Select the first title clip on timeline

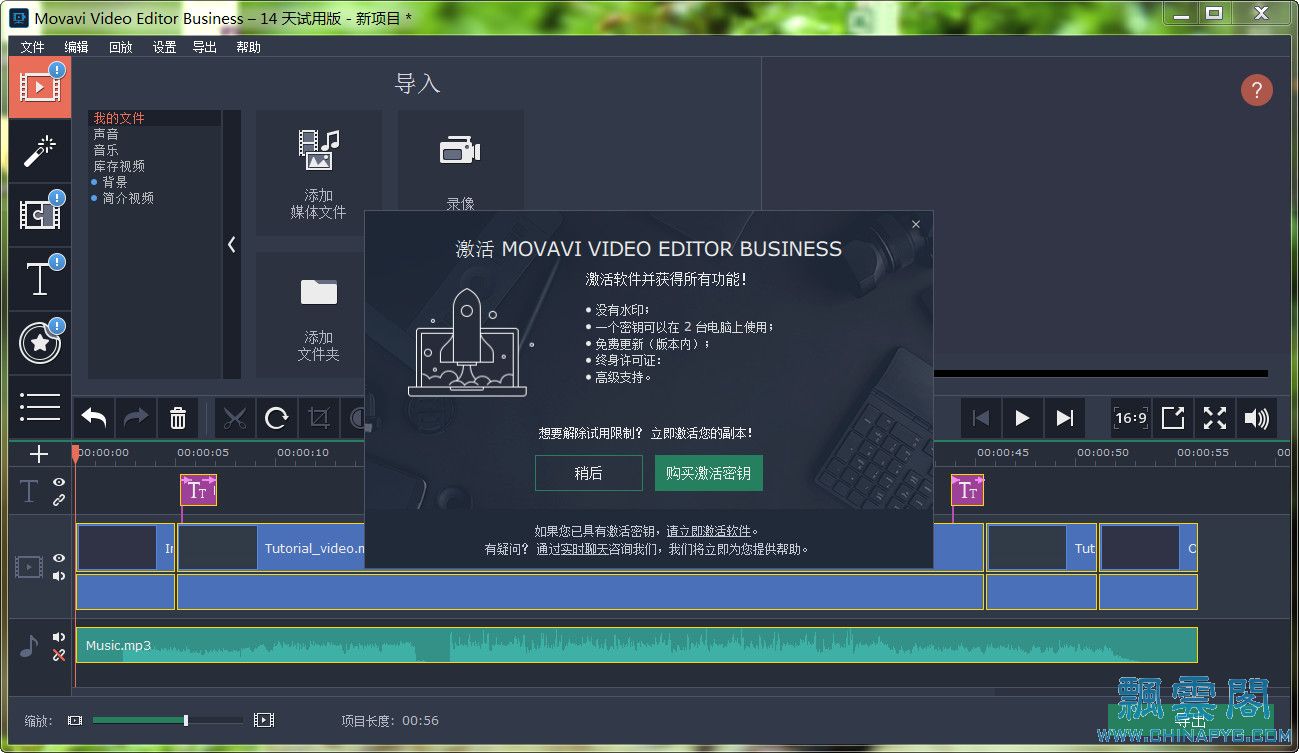[198, 490]
